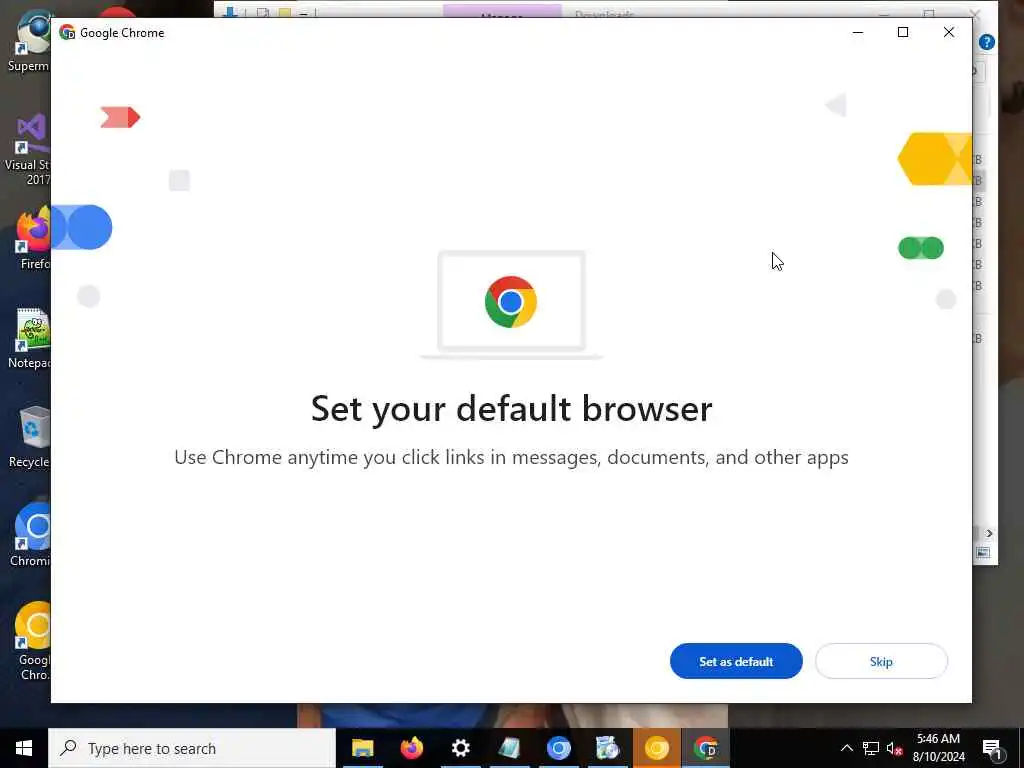Click the blue help question mark icon
Image resolution: width=1024 pixels, height=768 pixels.
[x=987, y=42]
